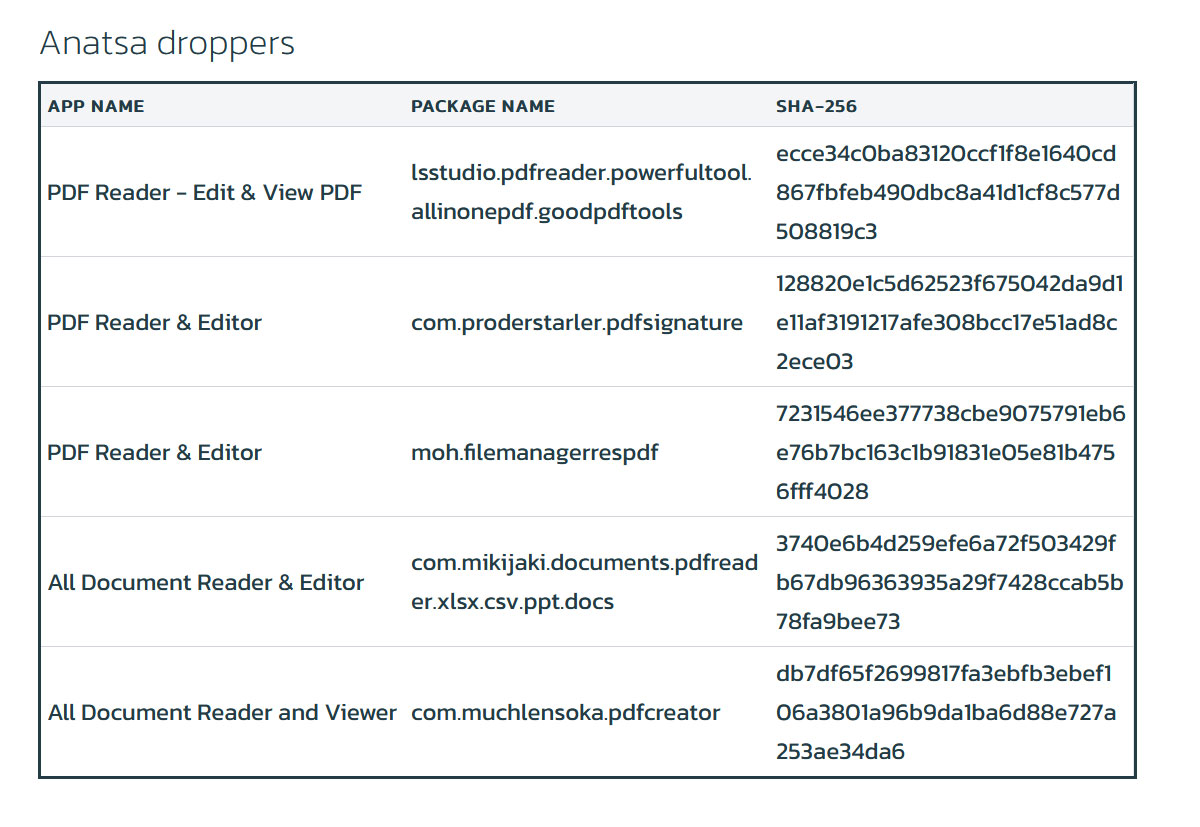Select hash starting with 128820e1c5d62523
The height and width of the screenshot is (827, 1200).
[950, 322]
